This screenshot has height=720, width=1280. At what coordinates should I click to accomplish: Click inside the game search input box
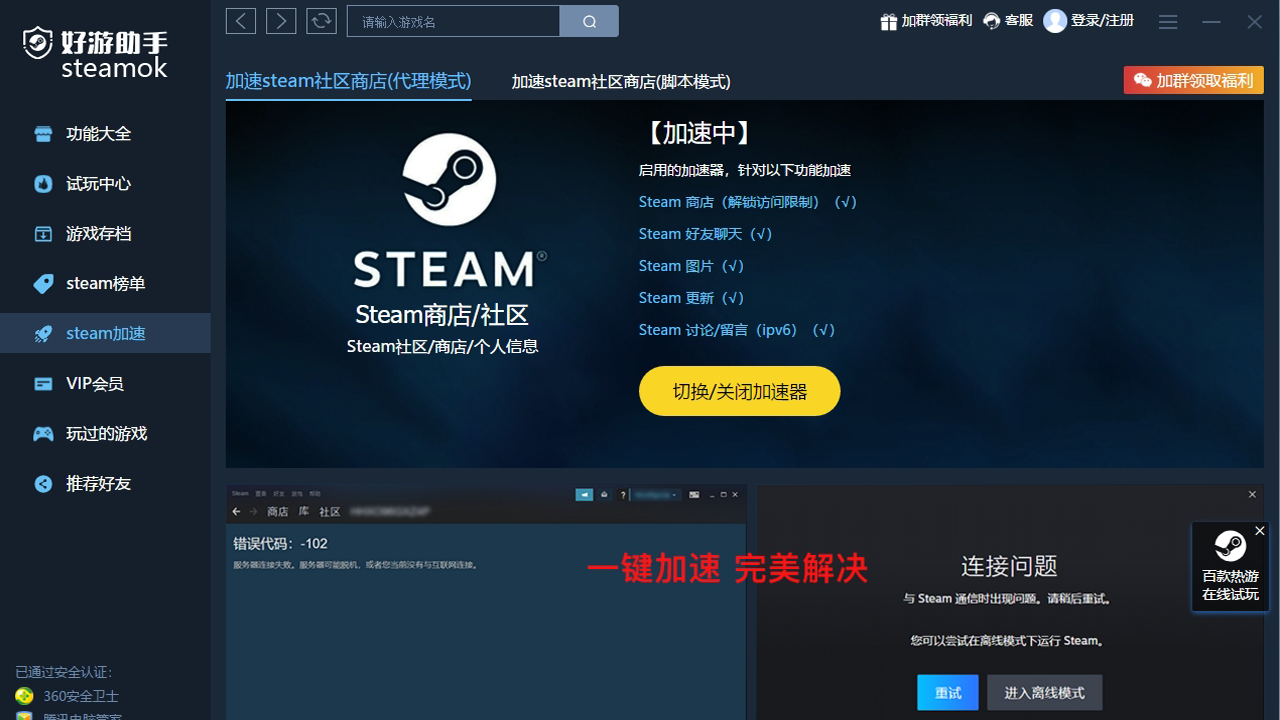pos(452,21)
